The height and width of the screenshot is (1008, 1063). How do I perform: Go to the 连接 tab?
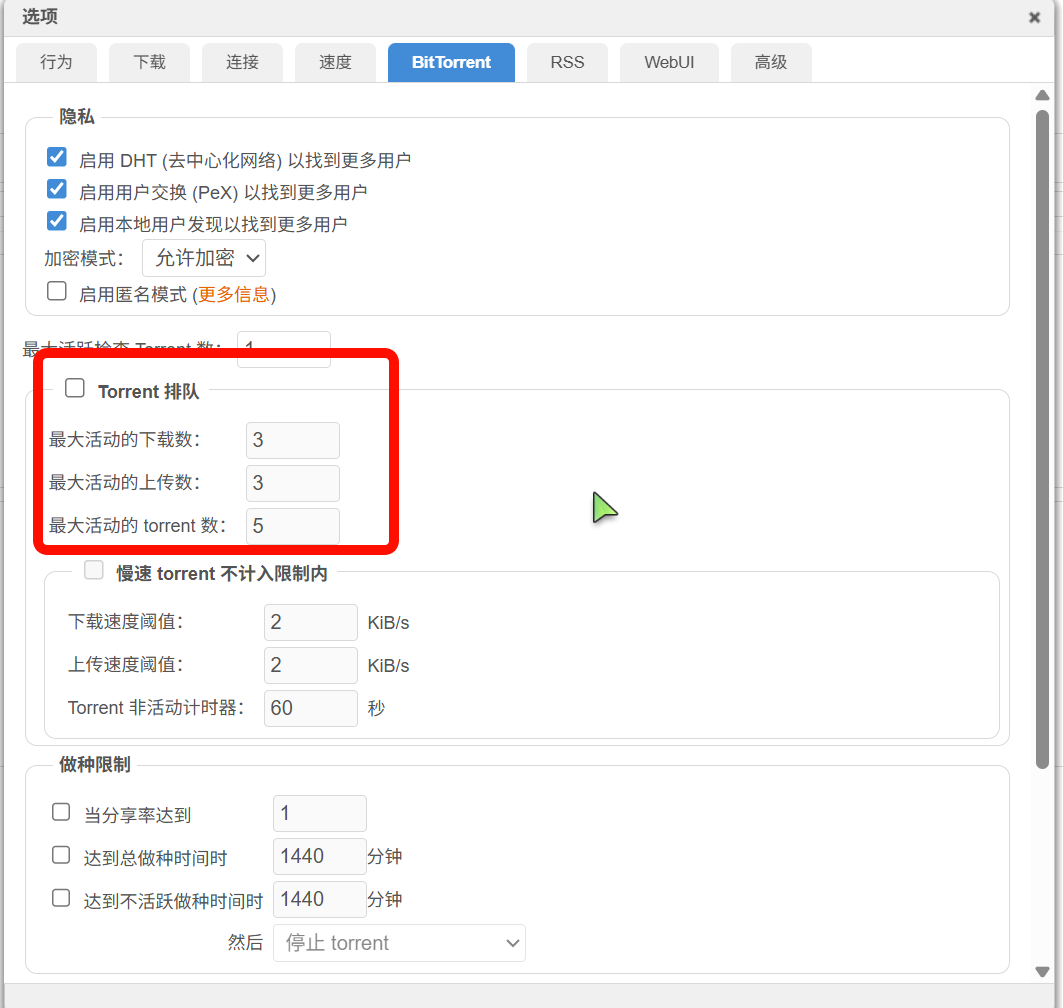(242, 62)
